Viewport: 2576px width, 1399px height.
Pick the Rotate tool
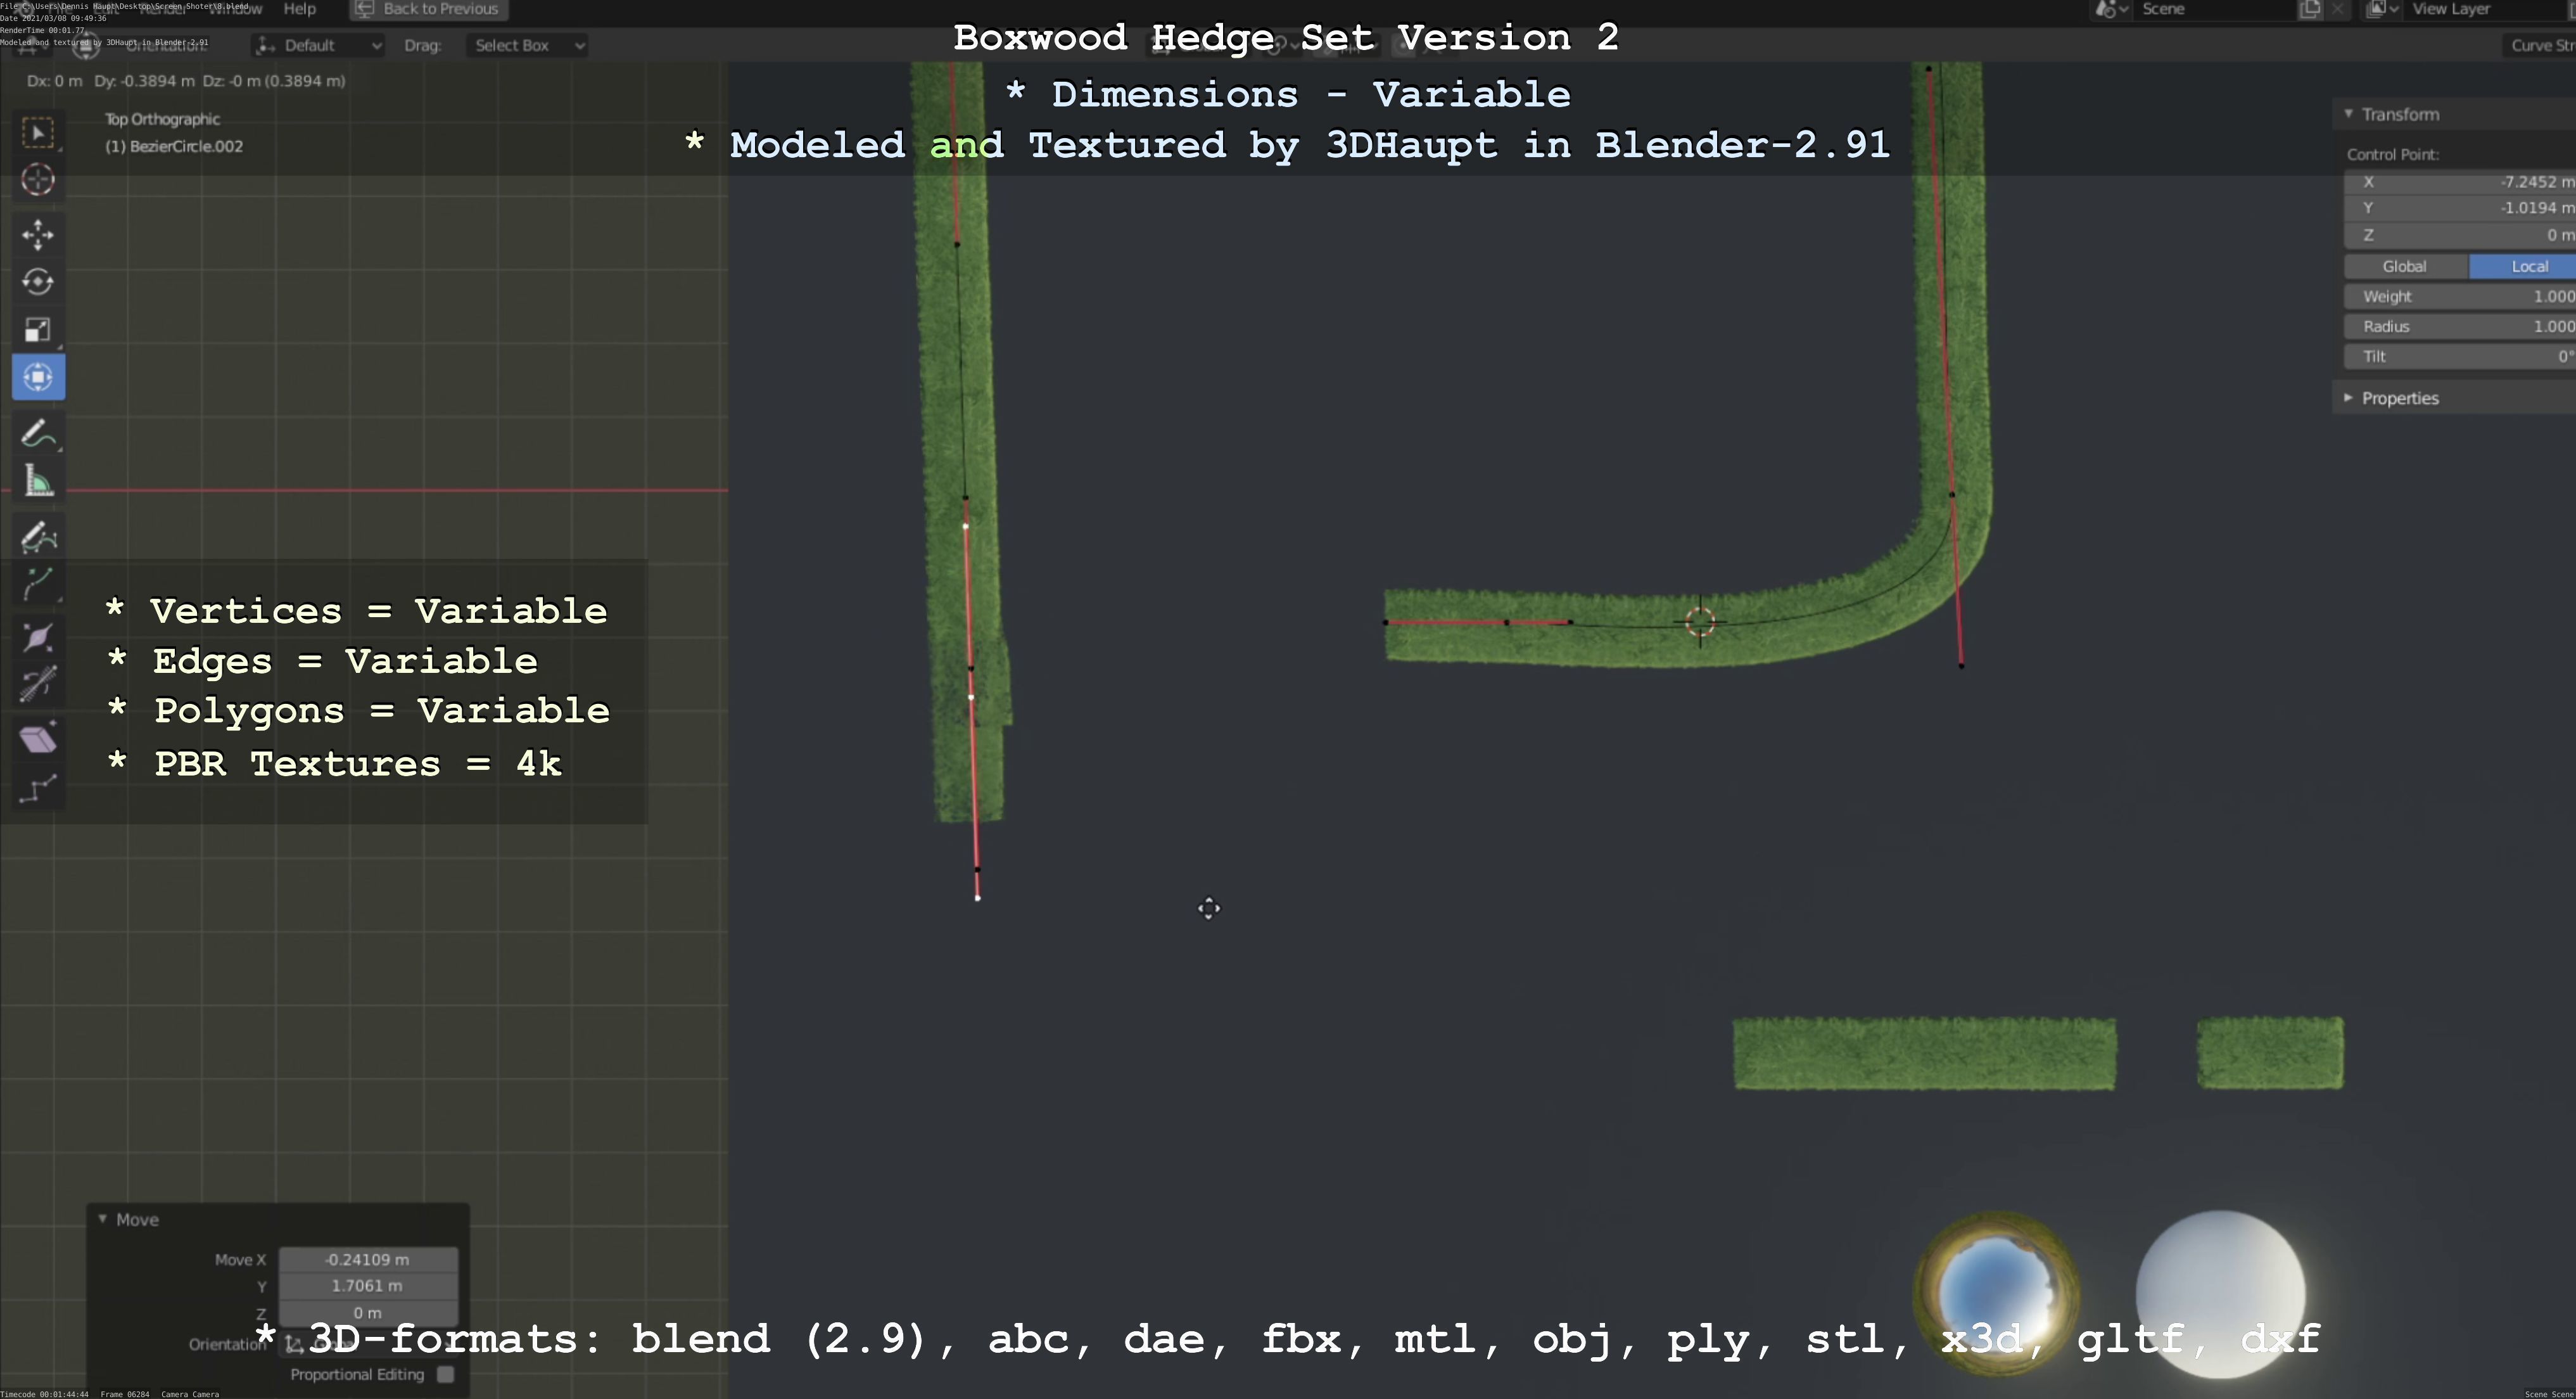[x=38, y=282]
